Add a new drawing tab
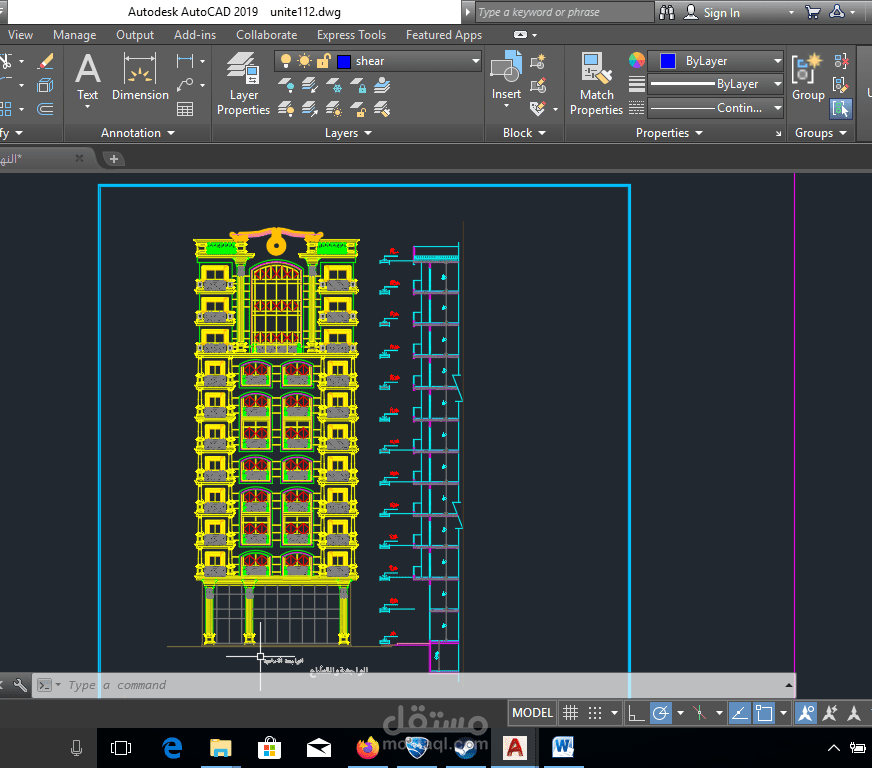This screenshot has width=872, height=768. [113, 159]
